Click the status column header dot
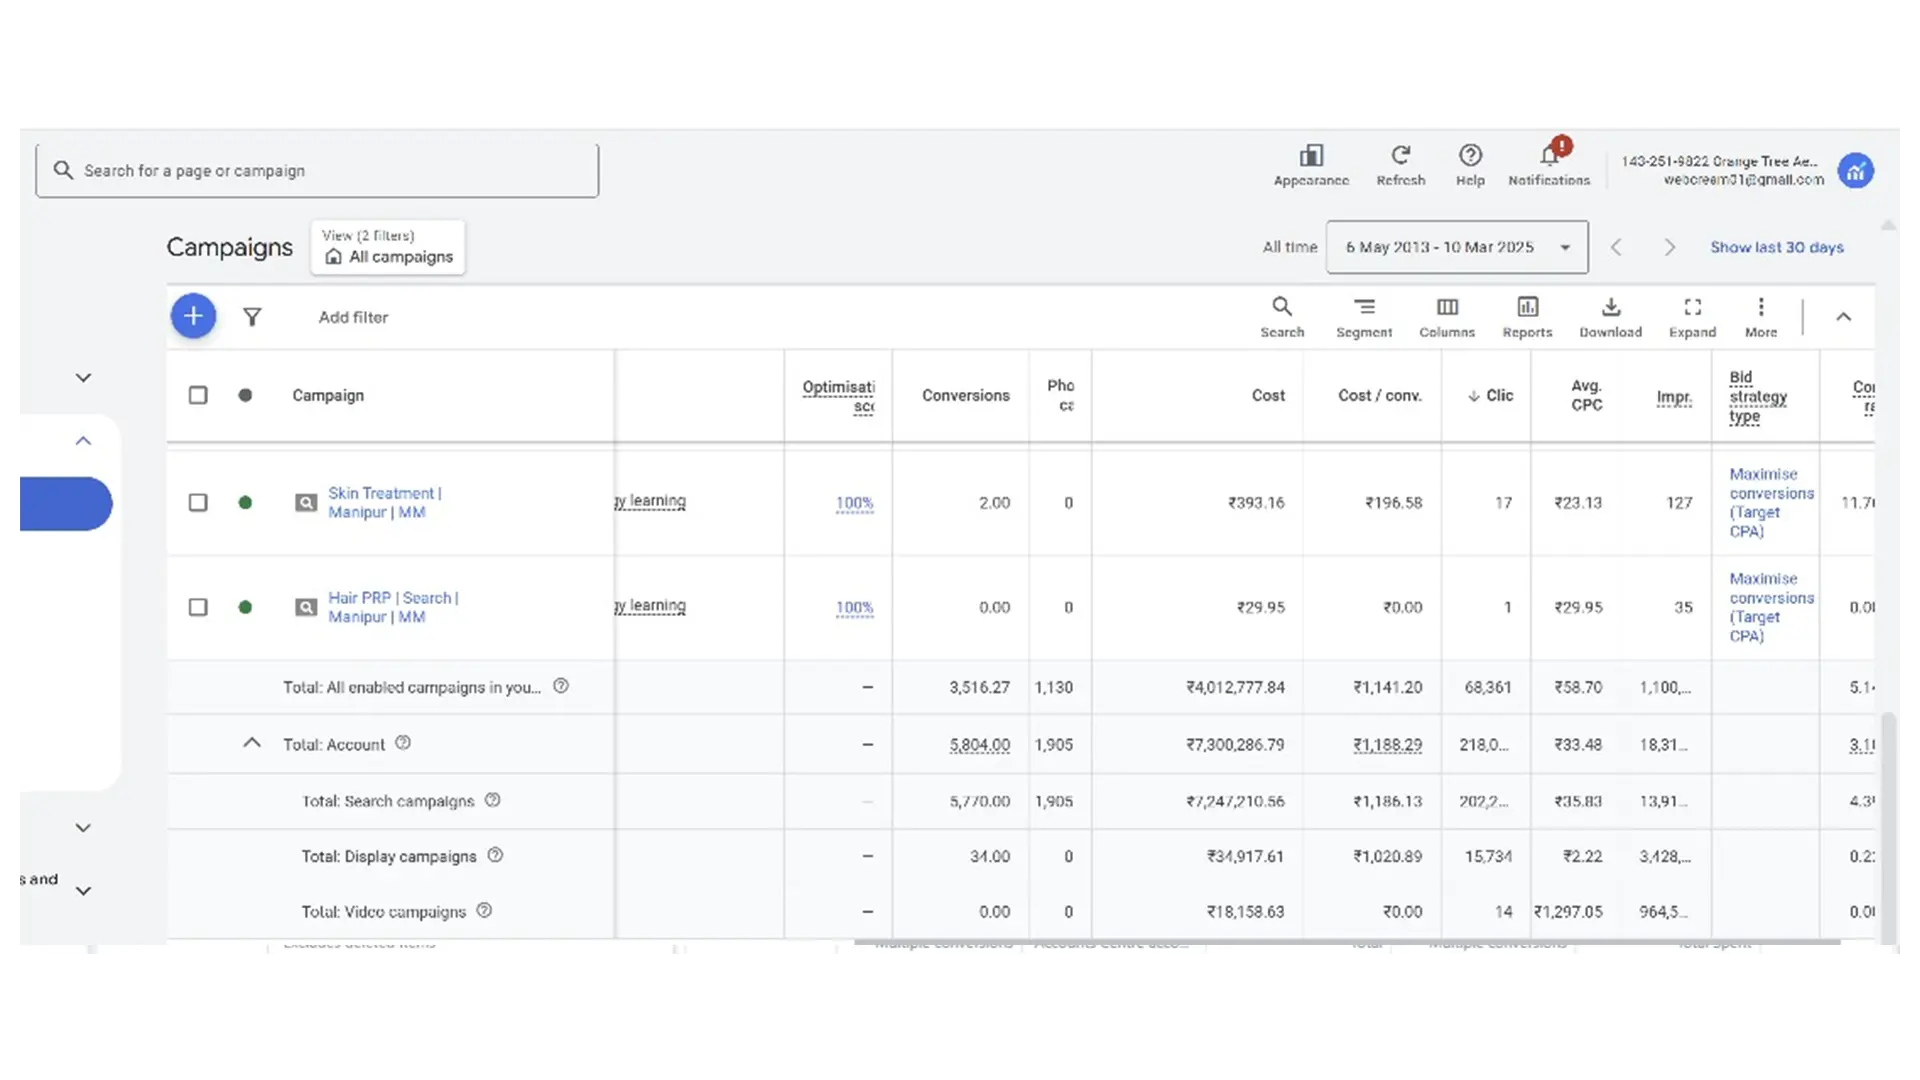The width and height of the screenshot is (1920, 1080). pos(245,395)
